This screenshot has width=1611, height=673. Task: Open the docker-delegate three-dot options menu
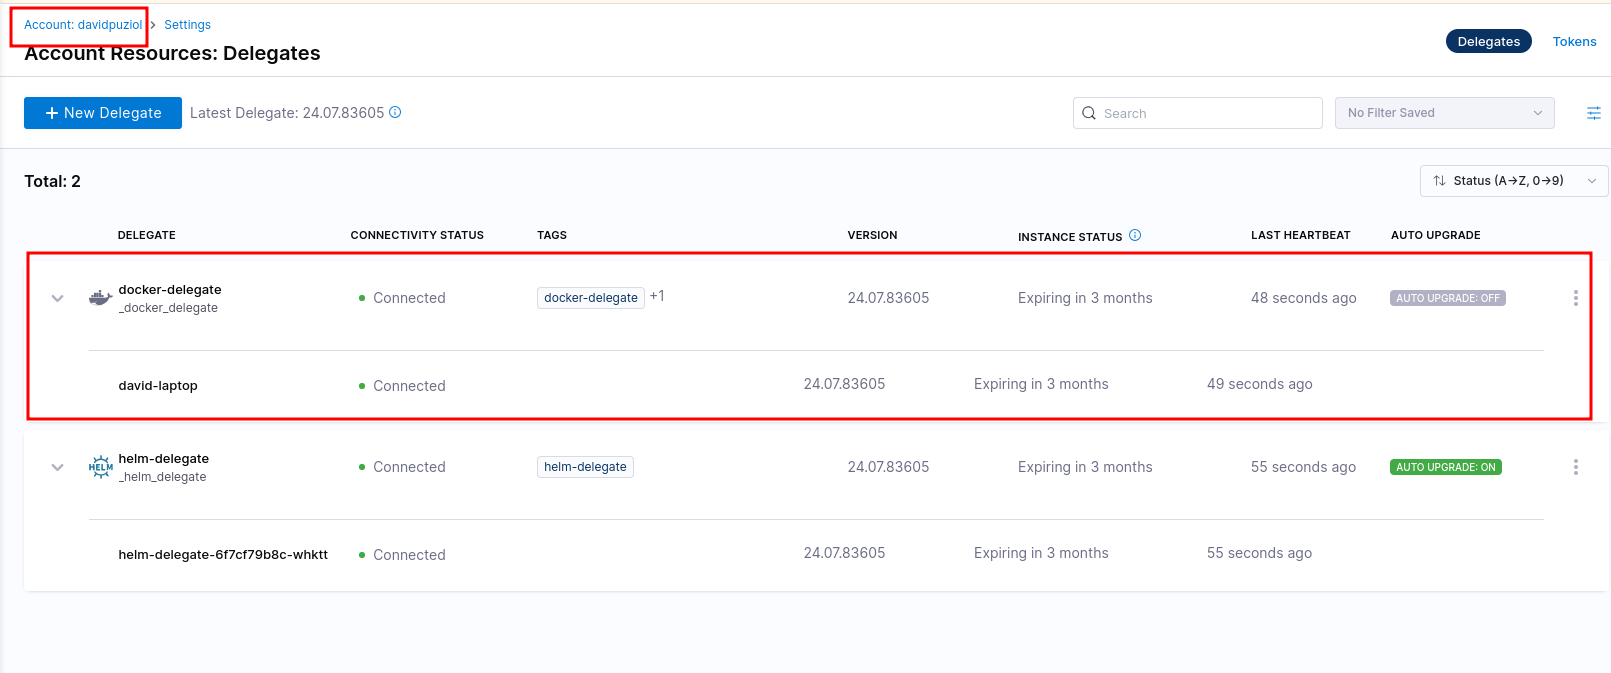pos(1575,298)
